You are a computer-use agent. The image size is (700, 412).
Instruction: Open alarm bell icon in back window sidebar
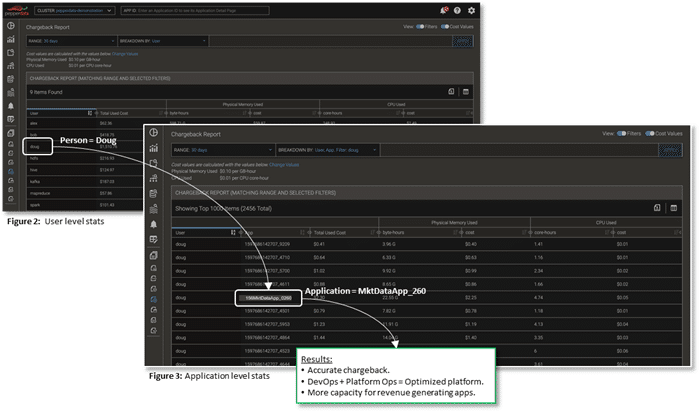coord(11,106)
